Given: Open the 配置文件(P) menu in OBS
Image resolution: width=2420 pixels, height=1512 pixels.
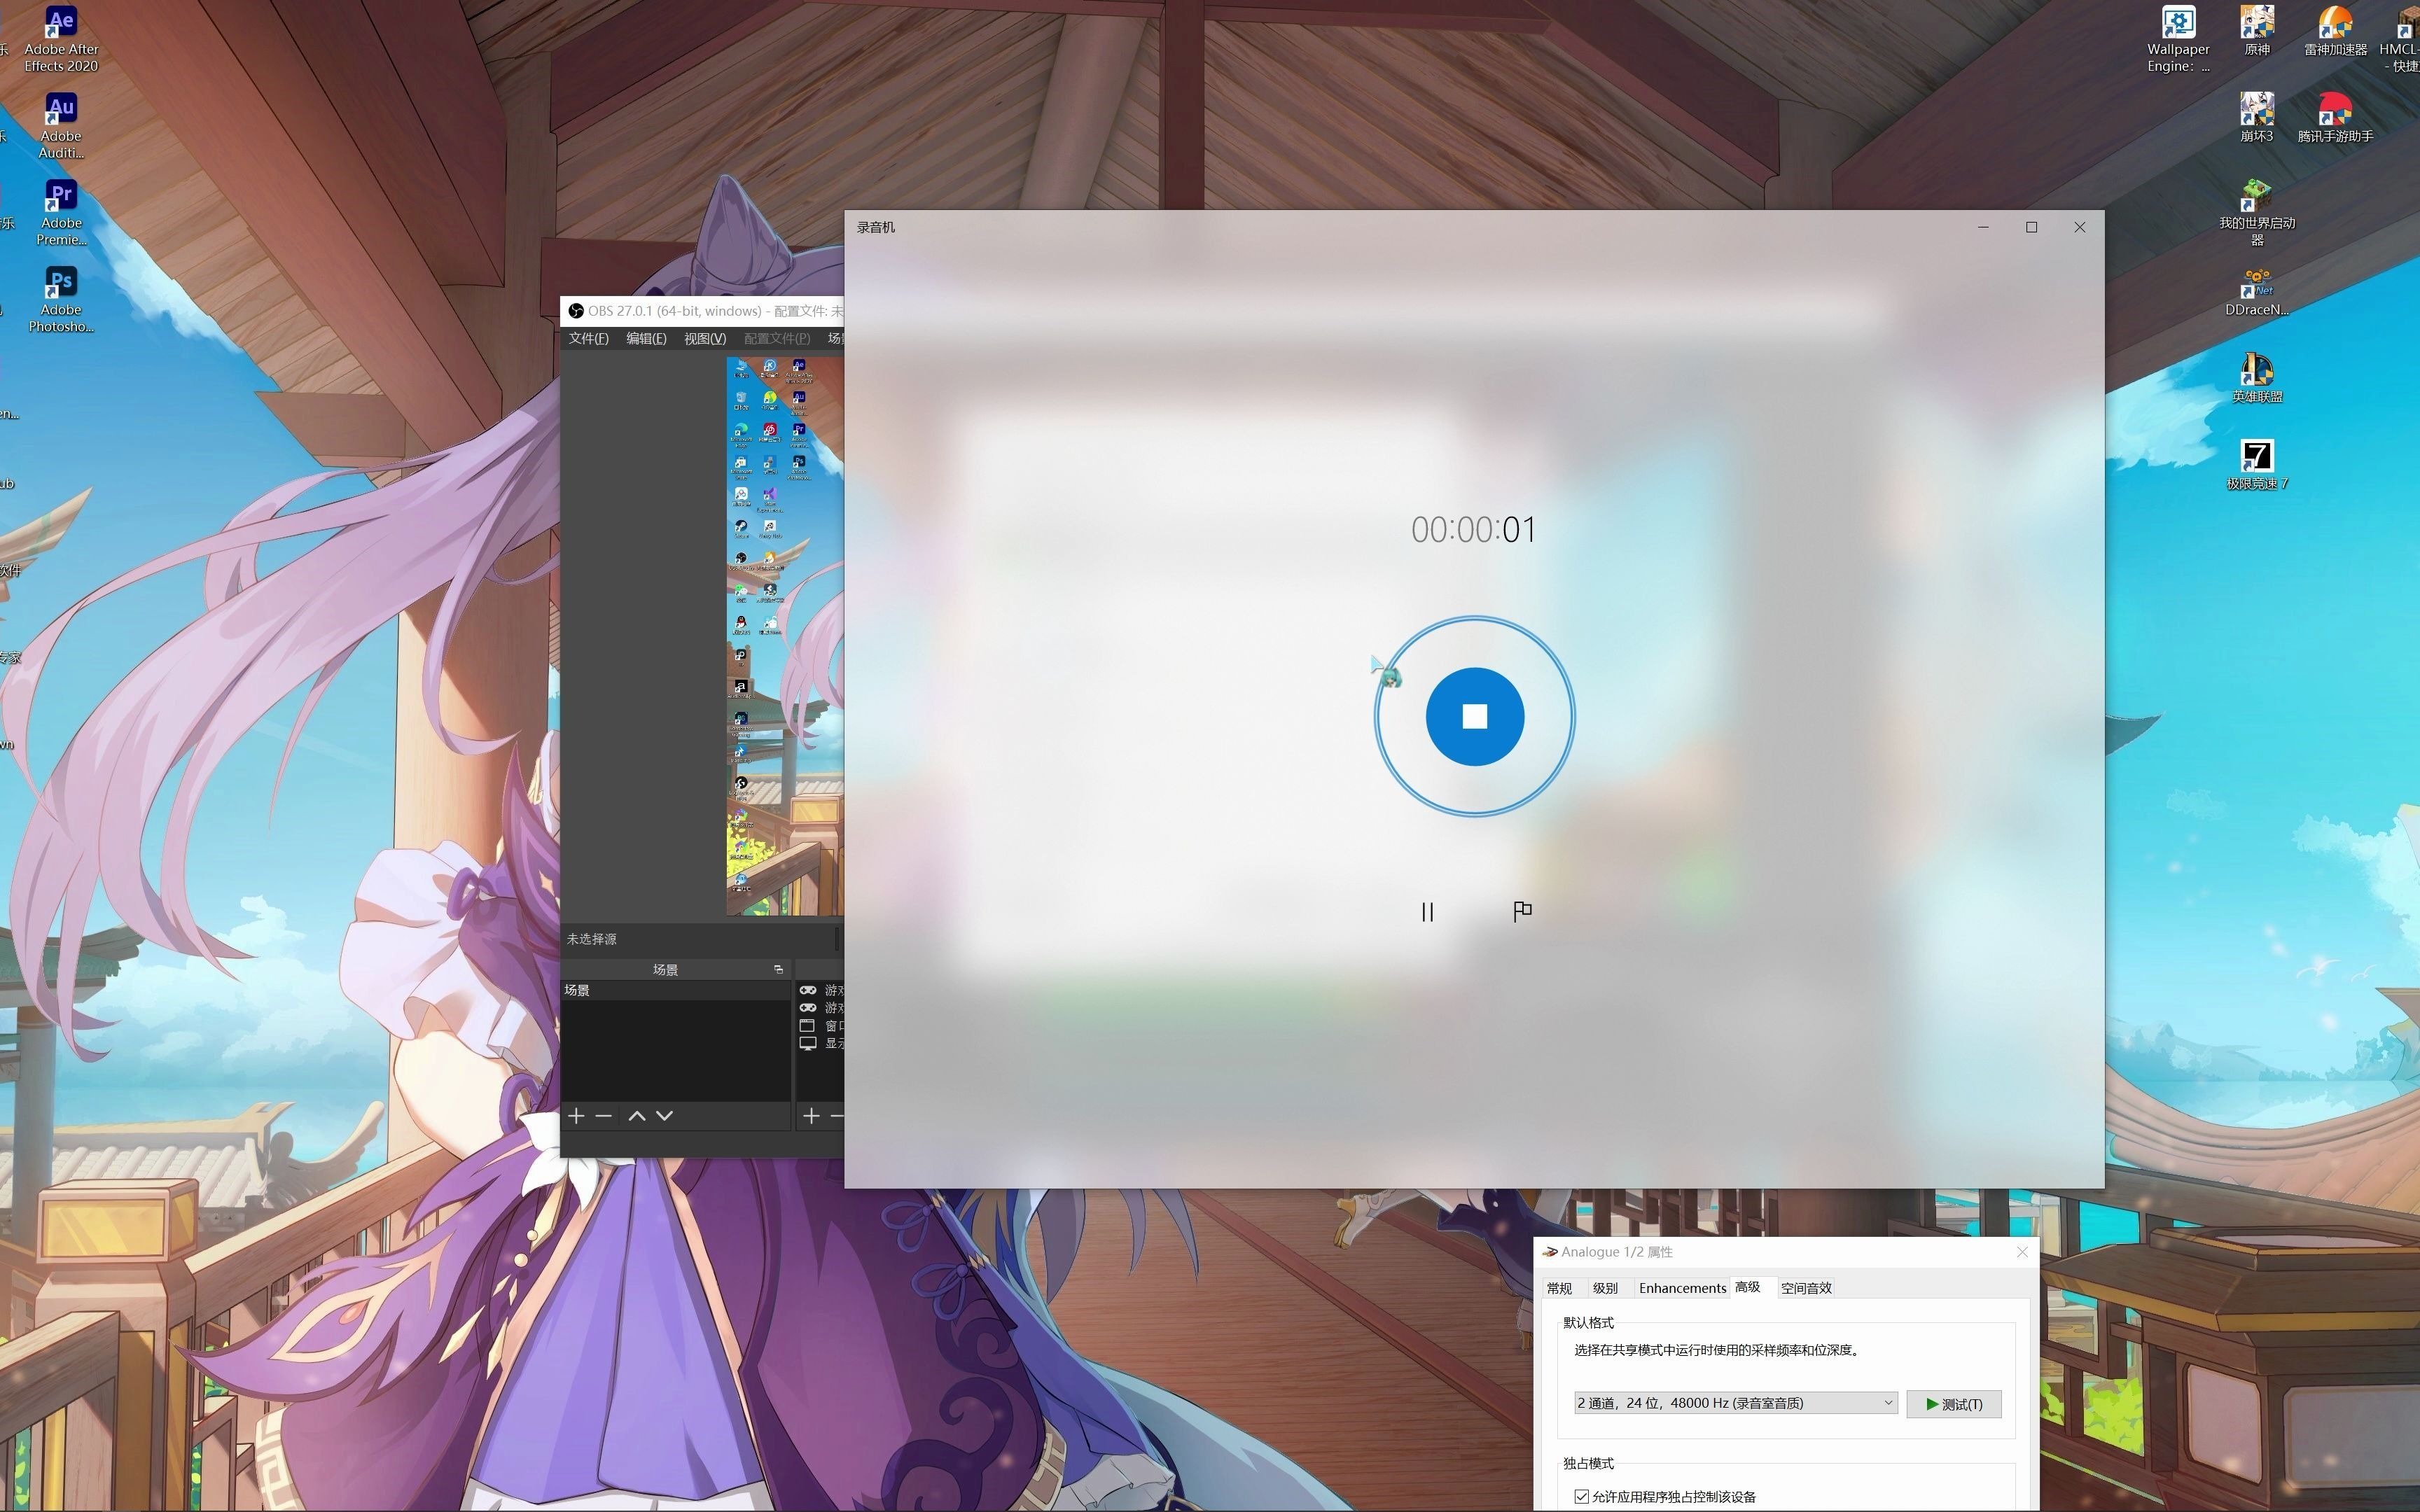Looking at the screenshot, I should (x=776, y=339).
